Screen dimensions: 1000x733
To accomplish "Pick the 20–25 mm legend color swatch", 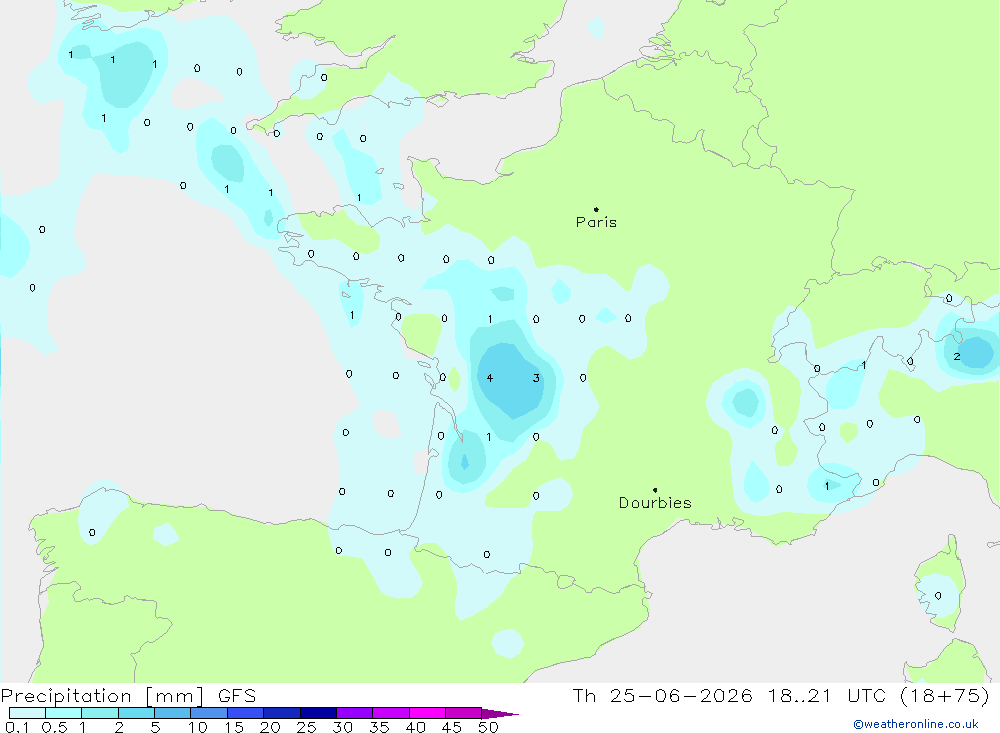I will [x=282, y=713].
